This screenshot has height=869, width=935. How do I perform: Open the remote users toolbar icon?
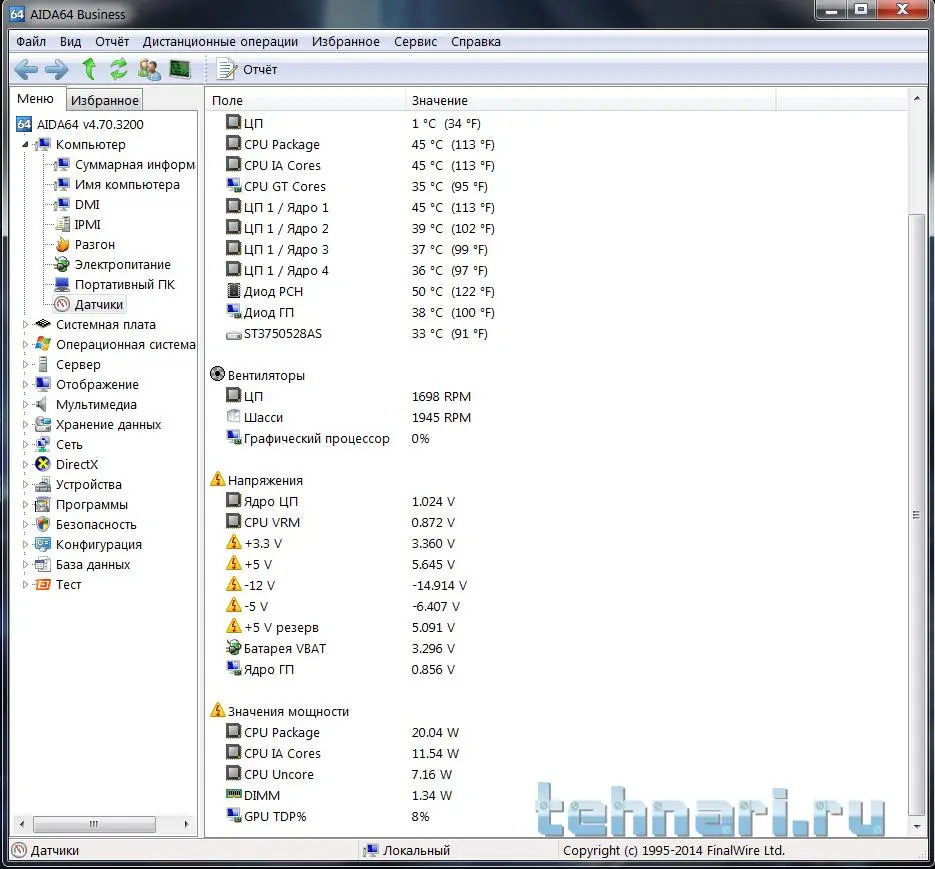point(150,69)
